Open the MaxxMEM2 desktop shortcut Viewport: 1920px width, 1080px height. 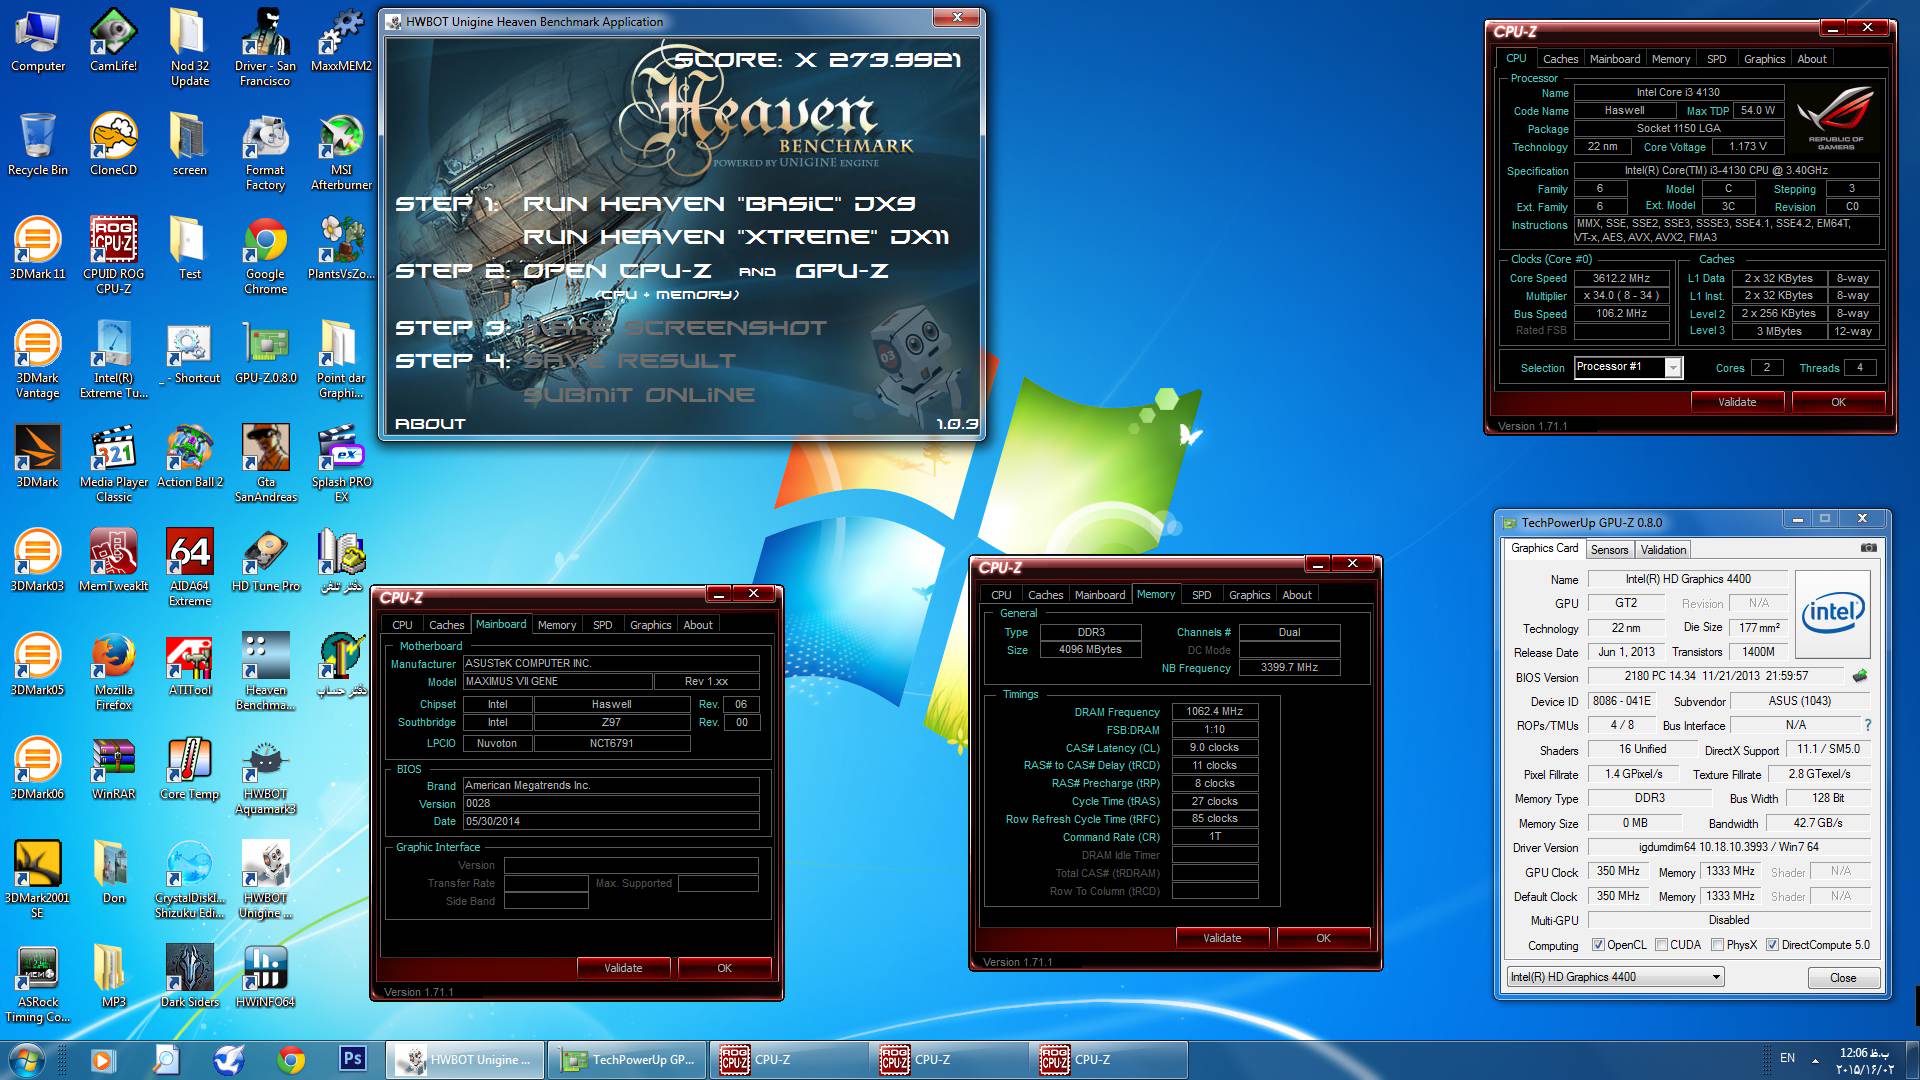[341, 40]
